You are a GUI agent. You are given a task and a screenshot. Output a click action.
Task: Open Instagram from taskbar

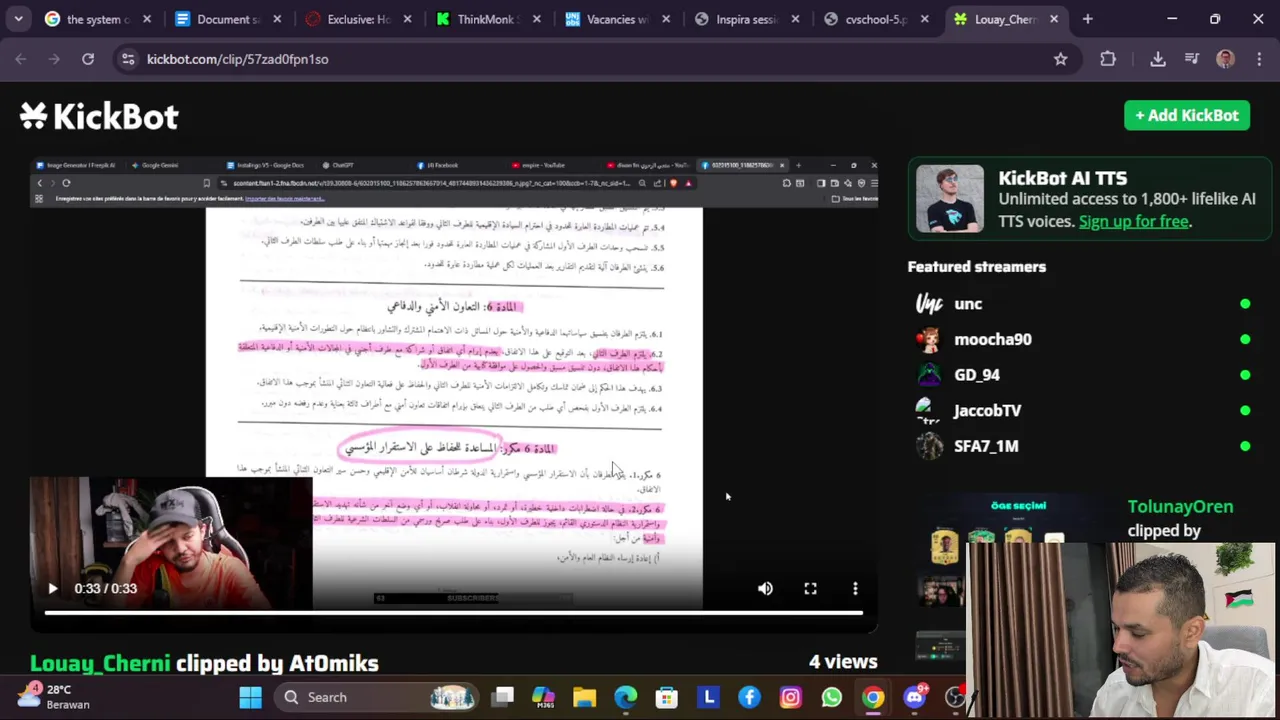point(790,697)
